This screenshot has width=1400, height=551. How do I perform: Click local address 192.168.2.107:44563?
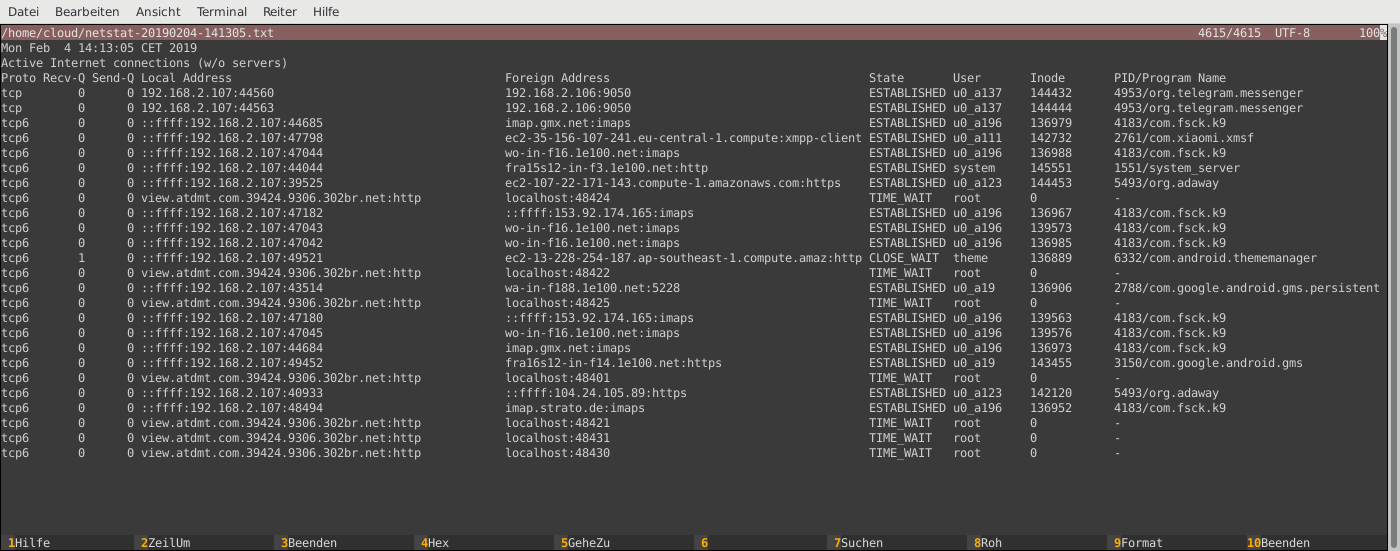tap(207, 108)
